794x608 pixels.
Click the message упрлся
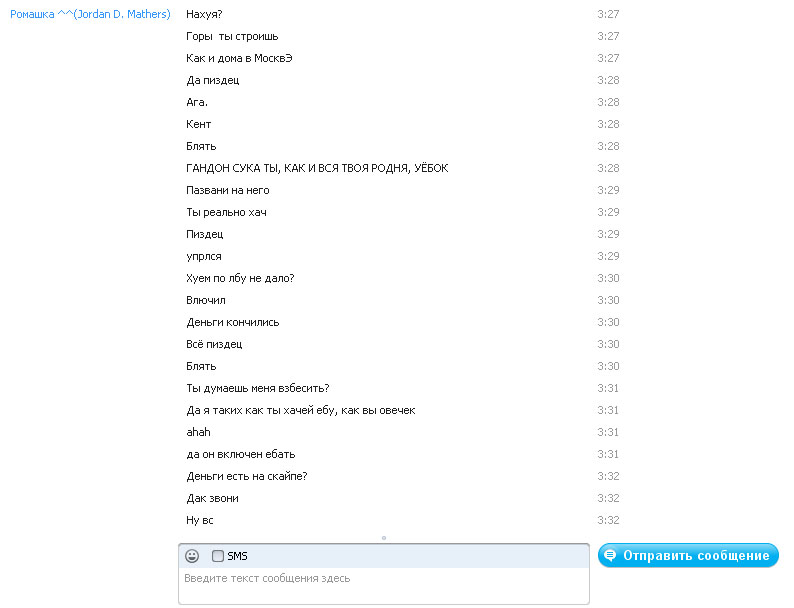point(204,256)
